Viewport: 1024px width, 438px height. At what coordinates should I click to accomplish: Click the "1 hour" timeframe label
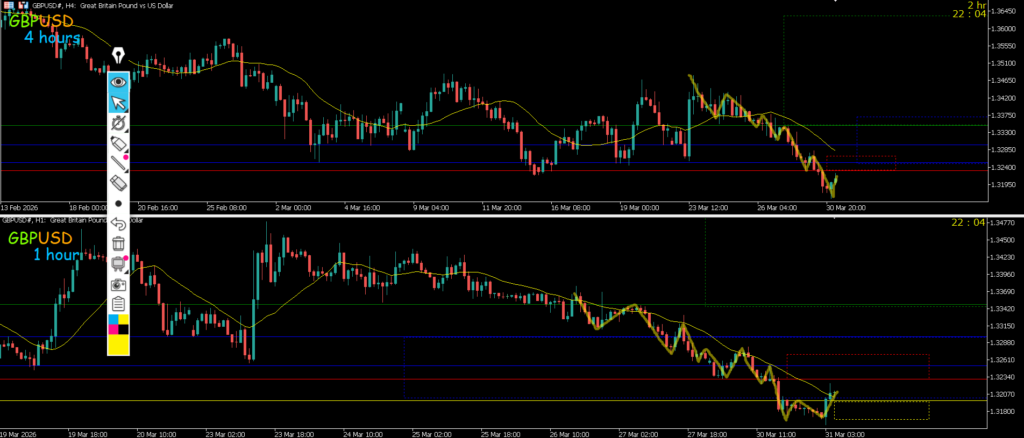(x=56, y=255)
